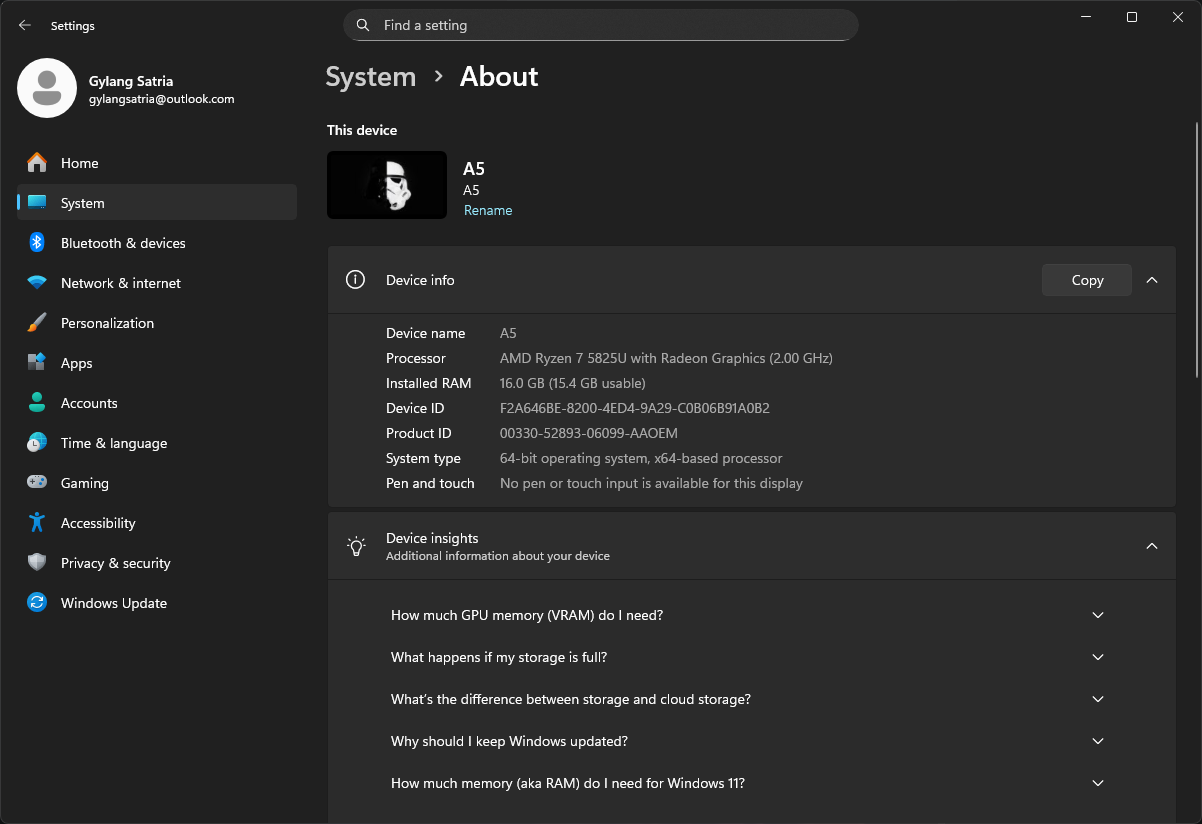The width and height of the screenshot is (1202, 824).
Task: Click the Privacy & security shield icon
Action: tap(37, 563)
